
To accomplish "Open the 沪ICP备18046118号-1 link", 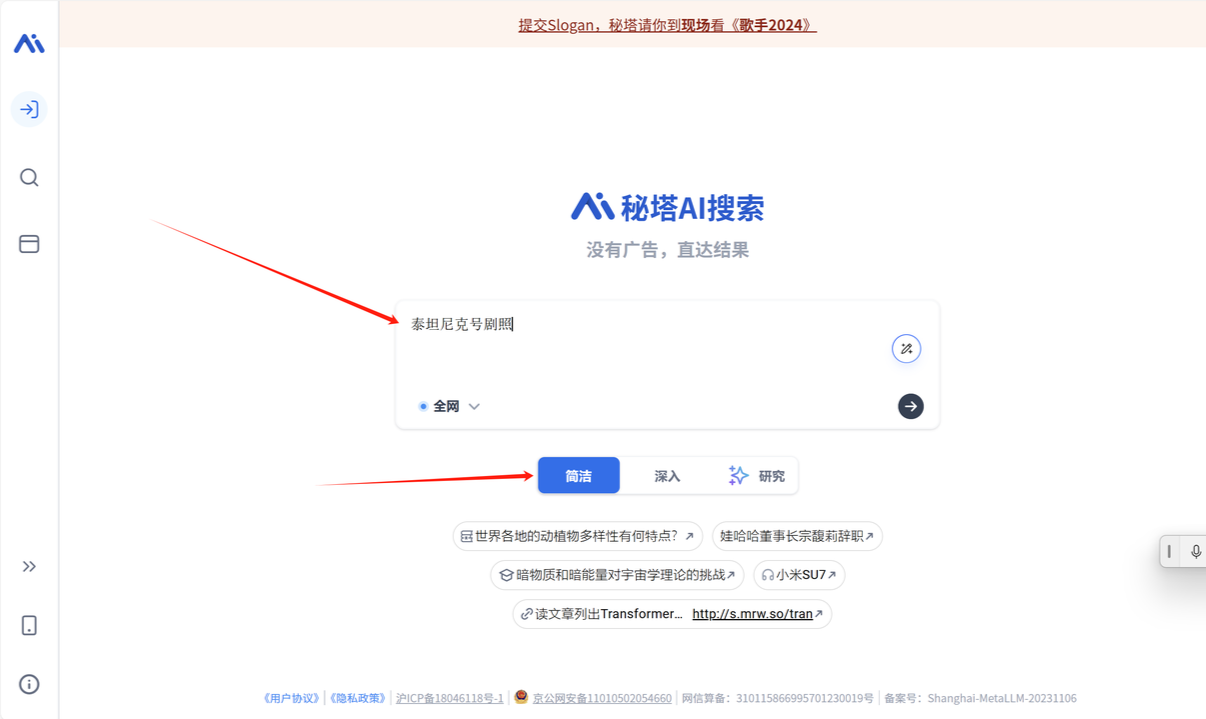I will tap(449, 698).
